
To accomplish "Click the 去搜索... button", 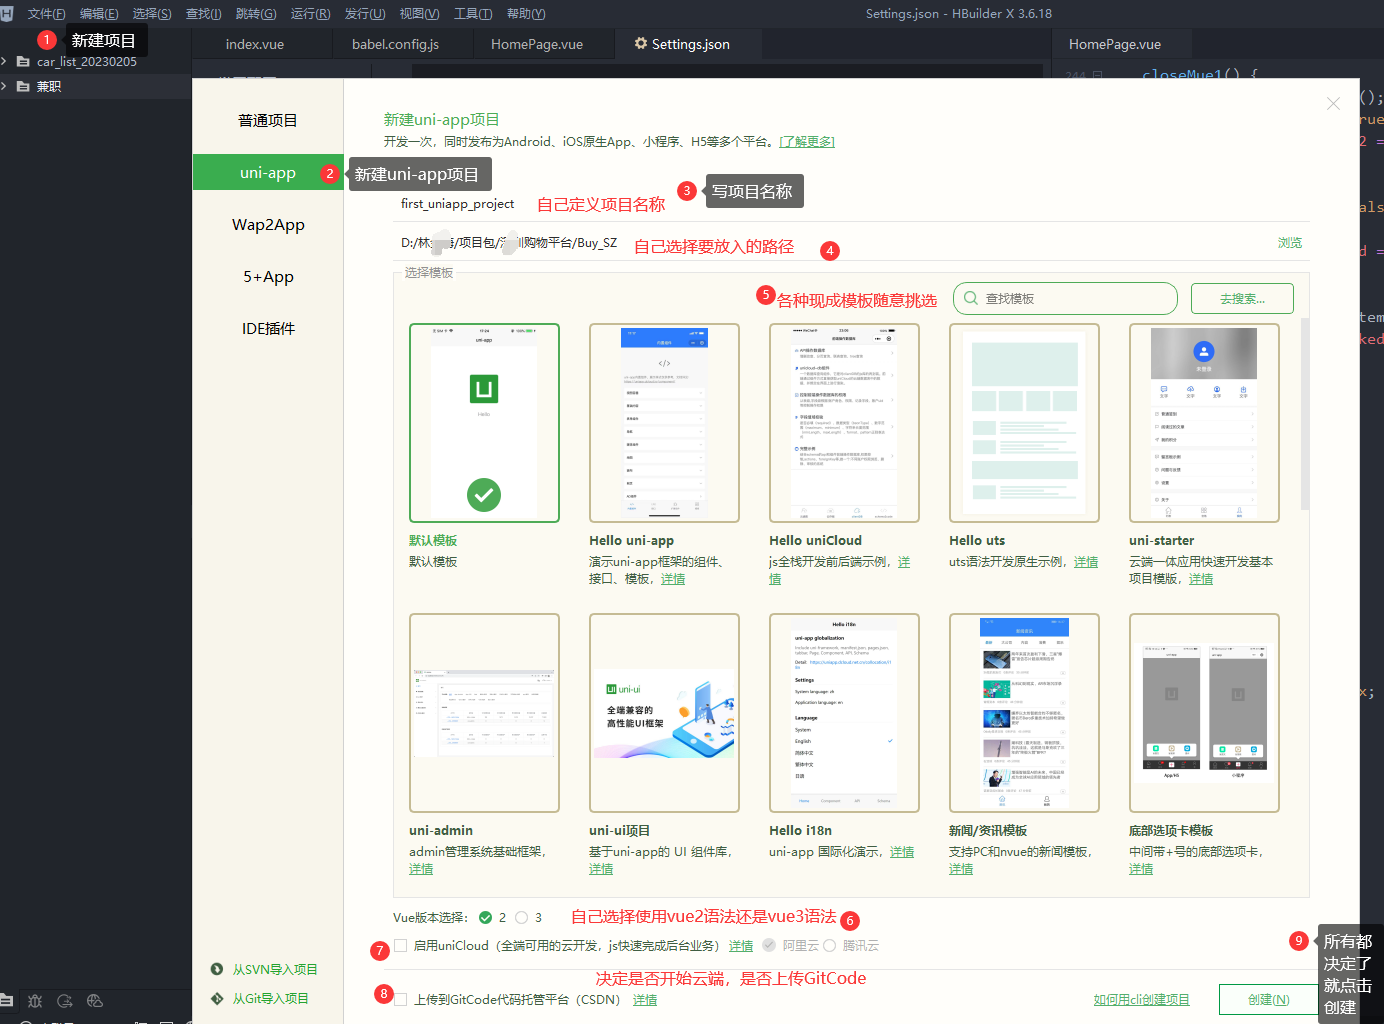I will pos(1242,298).
